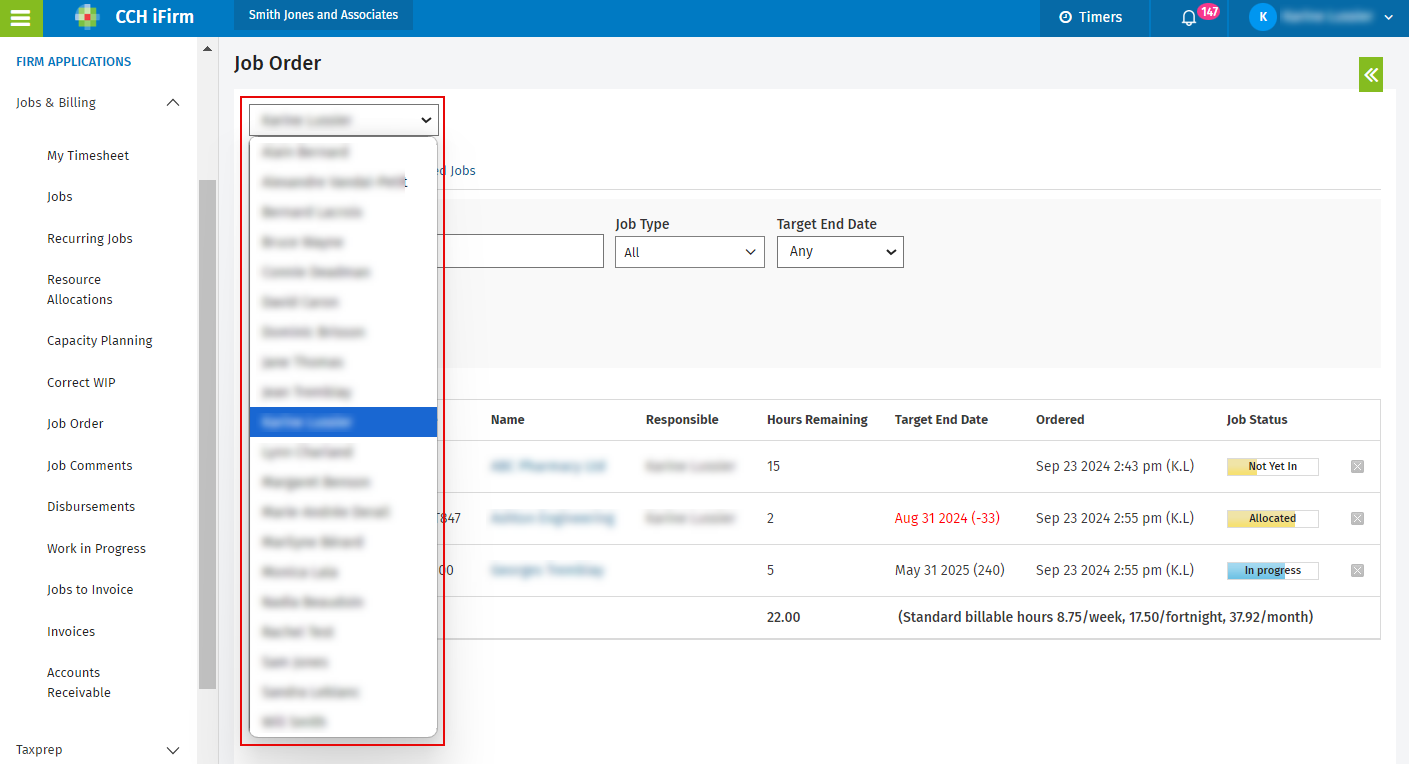Open Work in Progress
The height and width of the screenshot is (764, 1409).
(96, 549)
